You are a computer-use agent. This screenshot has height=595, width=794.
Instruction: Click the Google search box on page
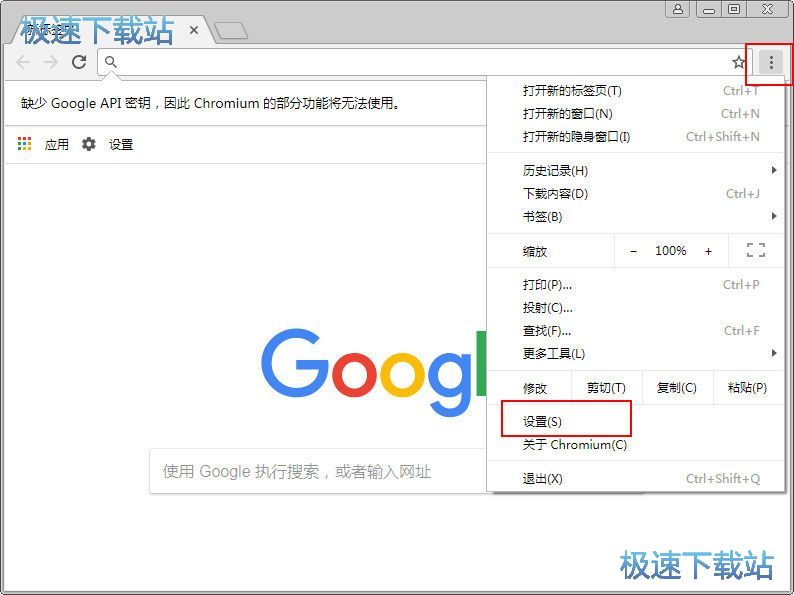(x=318, y=471)
